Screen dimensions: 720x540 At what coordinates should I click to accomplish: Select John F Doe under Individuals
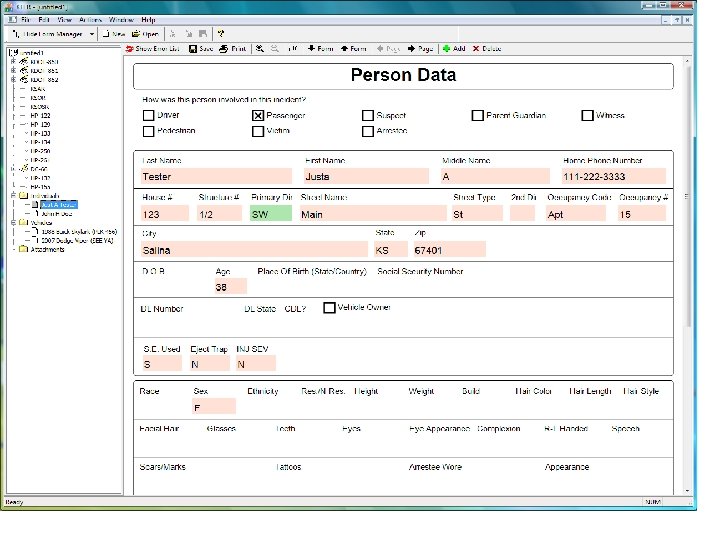point(56,214)
